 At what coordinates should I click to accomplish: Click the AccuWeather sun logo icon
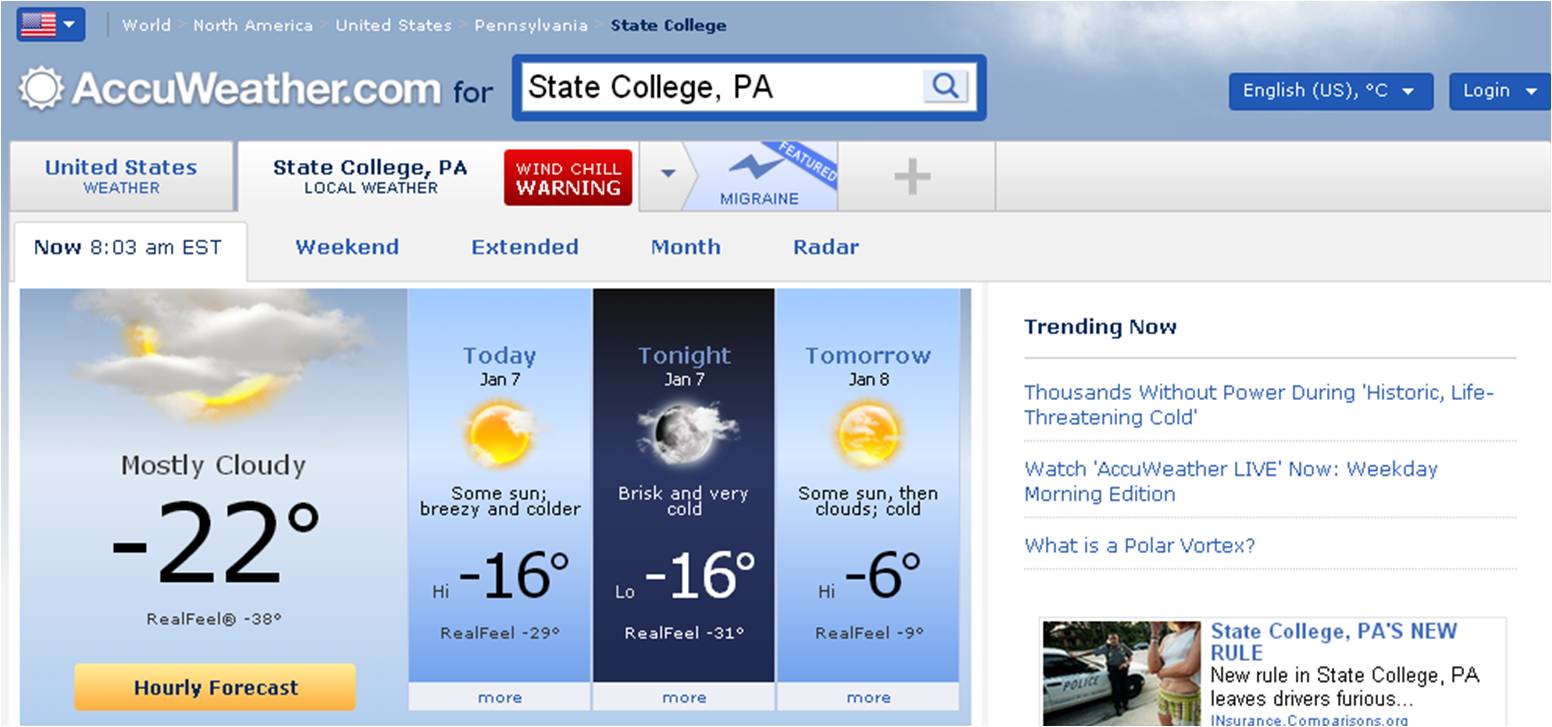[41, 89]
